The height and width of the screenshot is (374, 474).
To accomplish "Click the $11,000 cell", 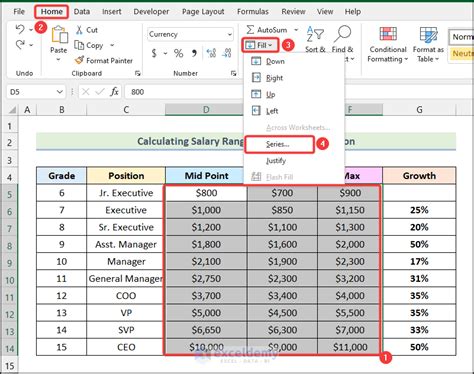I will pyautogui.click(x=350, y=347).
